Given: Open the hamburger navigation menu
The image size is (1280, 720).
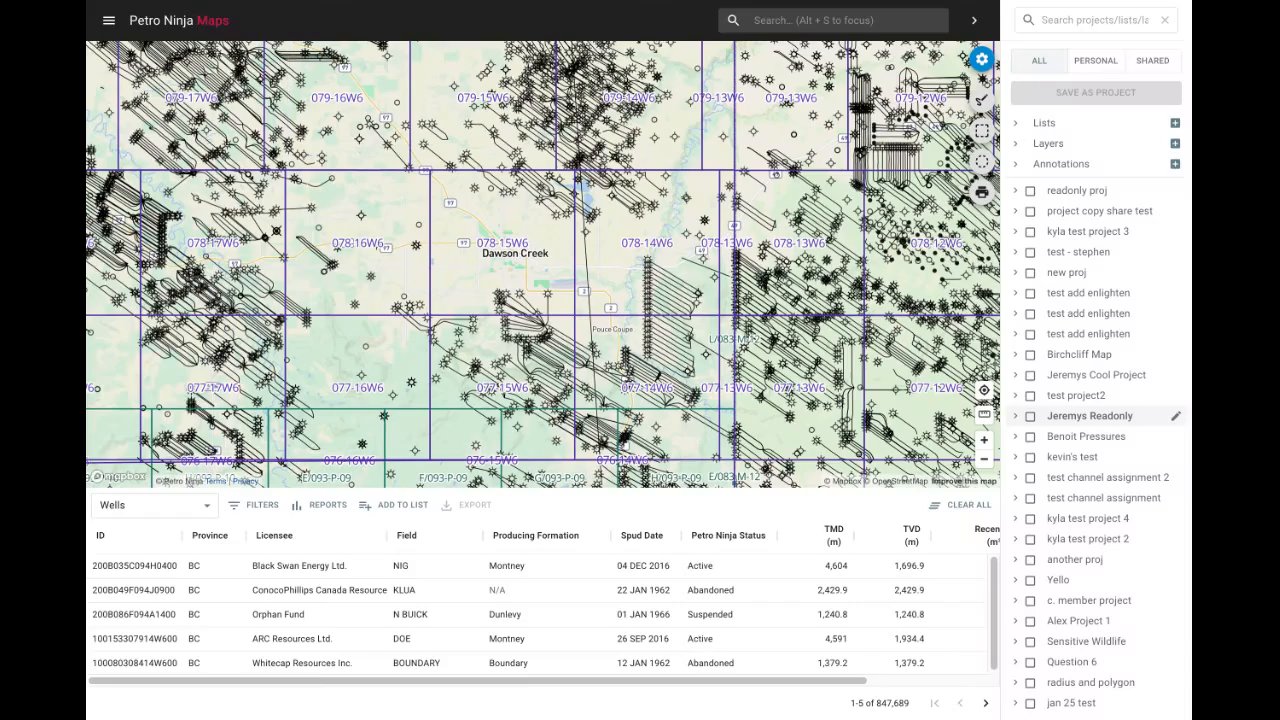Looking at the screenshot, I should pos(109,20).
